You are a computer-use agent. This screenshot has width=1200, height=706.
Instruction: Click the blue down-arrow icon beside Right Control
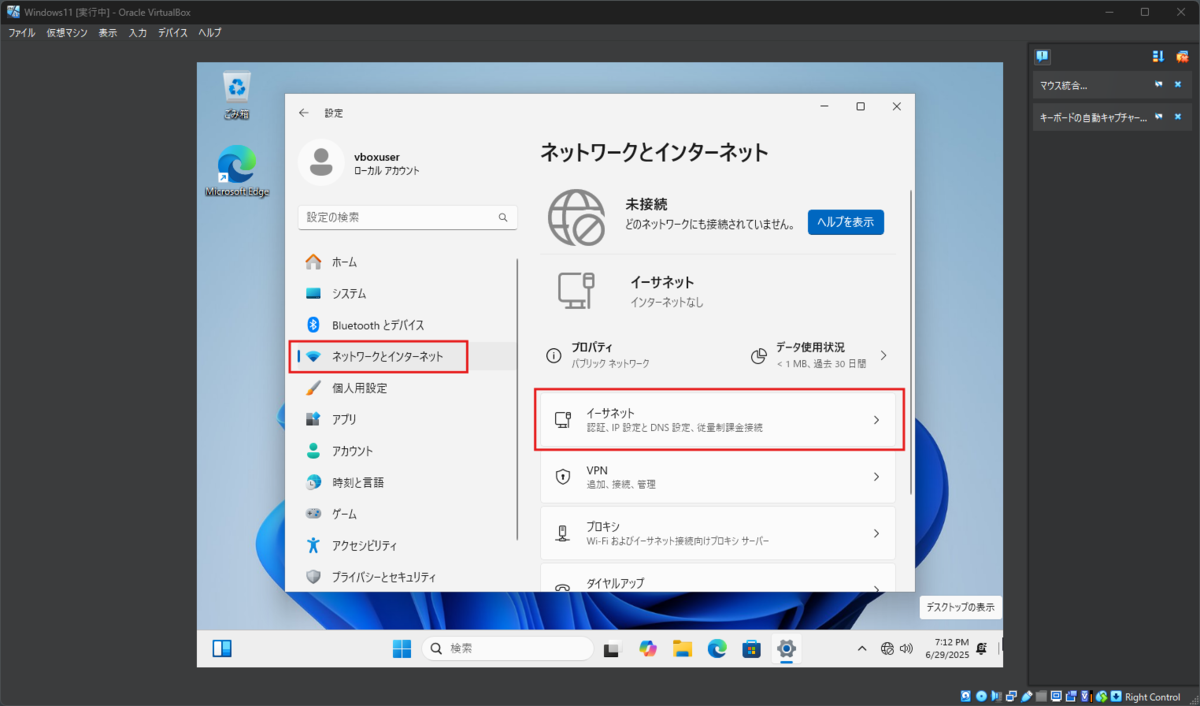(x=1116, y=697)
